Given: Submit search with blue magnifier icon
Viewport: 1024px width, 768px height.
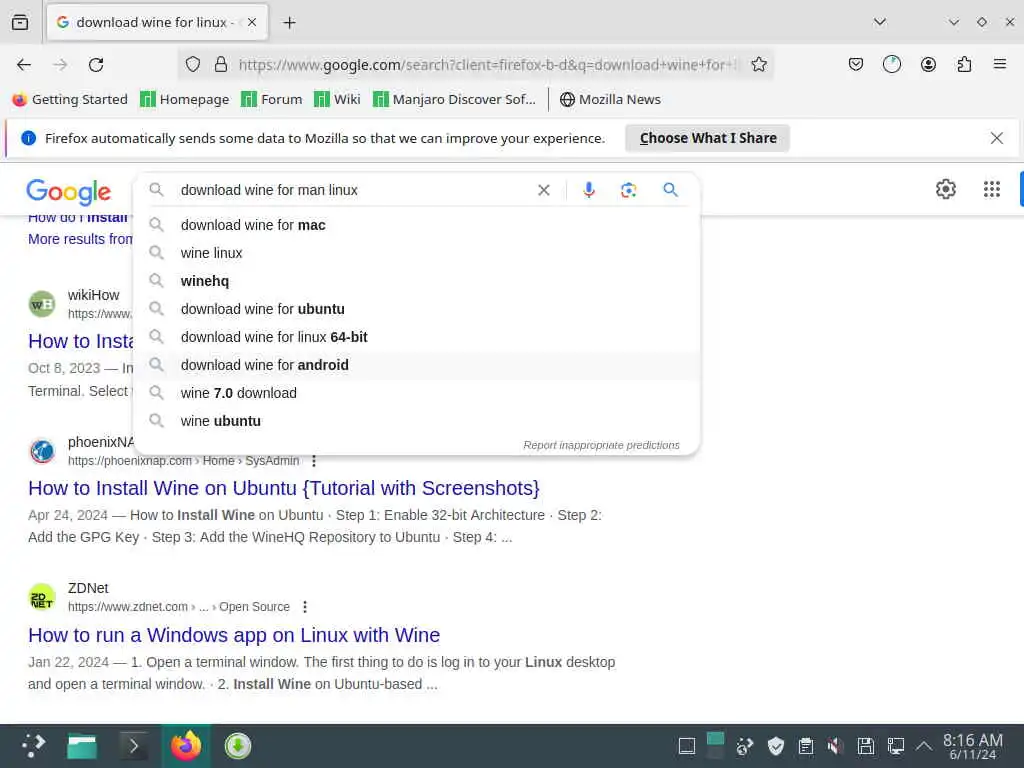Looking at the screenshot, I should point(670,190).
